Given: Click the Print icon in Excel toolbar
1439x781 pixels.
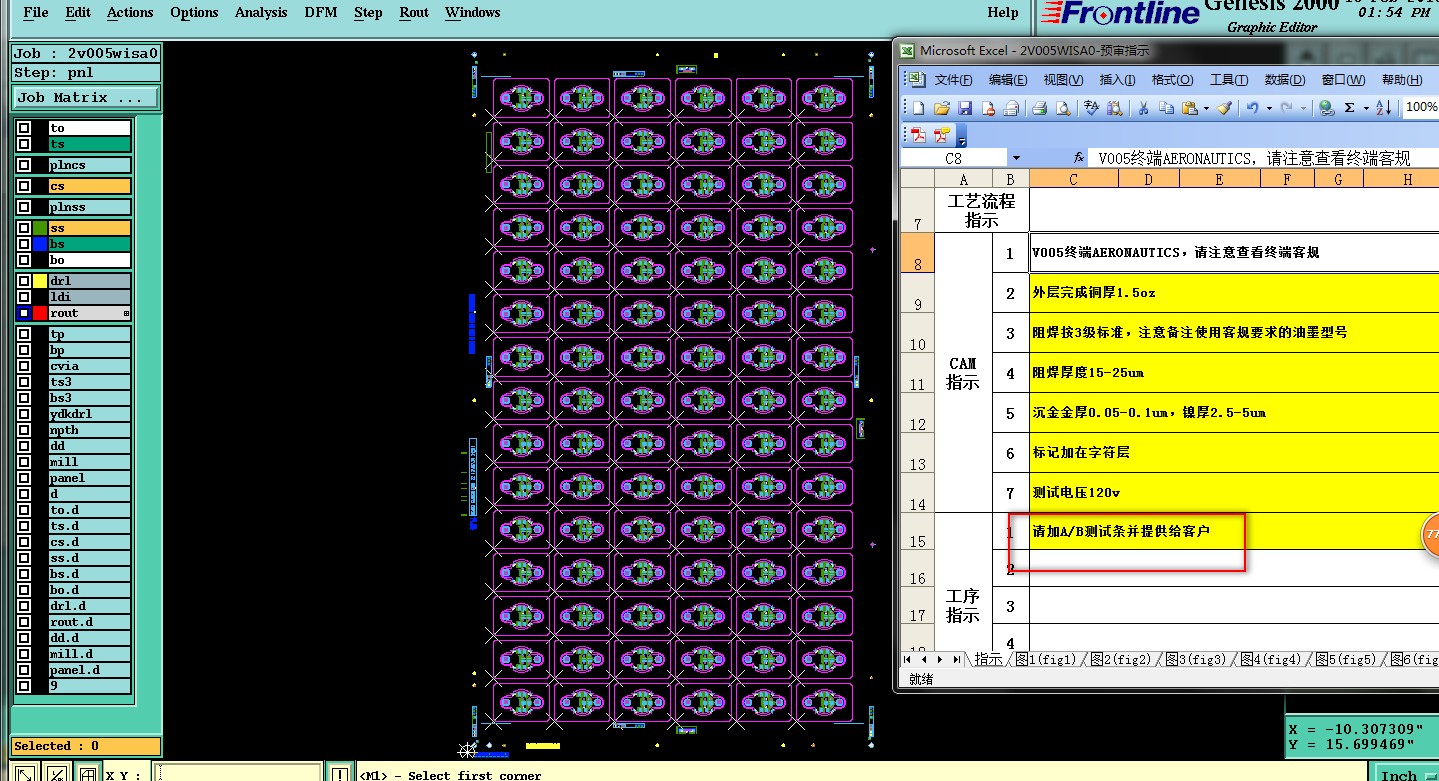Looking at the screenshot, I should (1039, 108).
